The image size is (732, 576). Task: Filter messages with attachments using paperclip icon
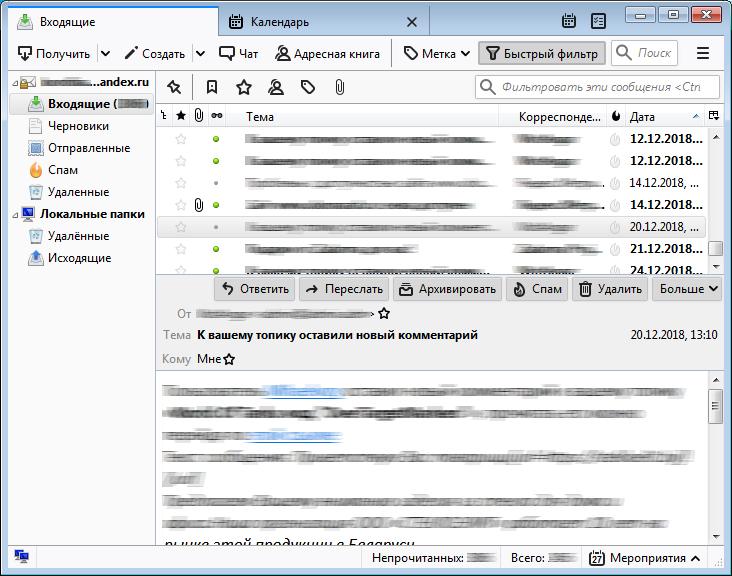[x=340, y=88]
